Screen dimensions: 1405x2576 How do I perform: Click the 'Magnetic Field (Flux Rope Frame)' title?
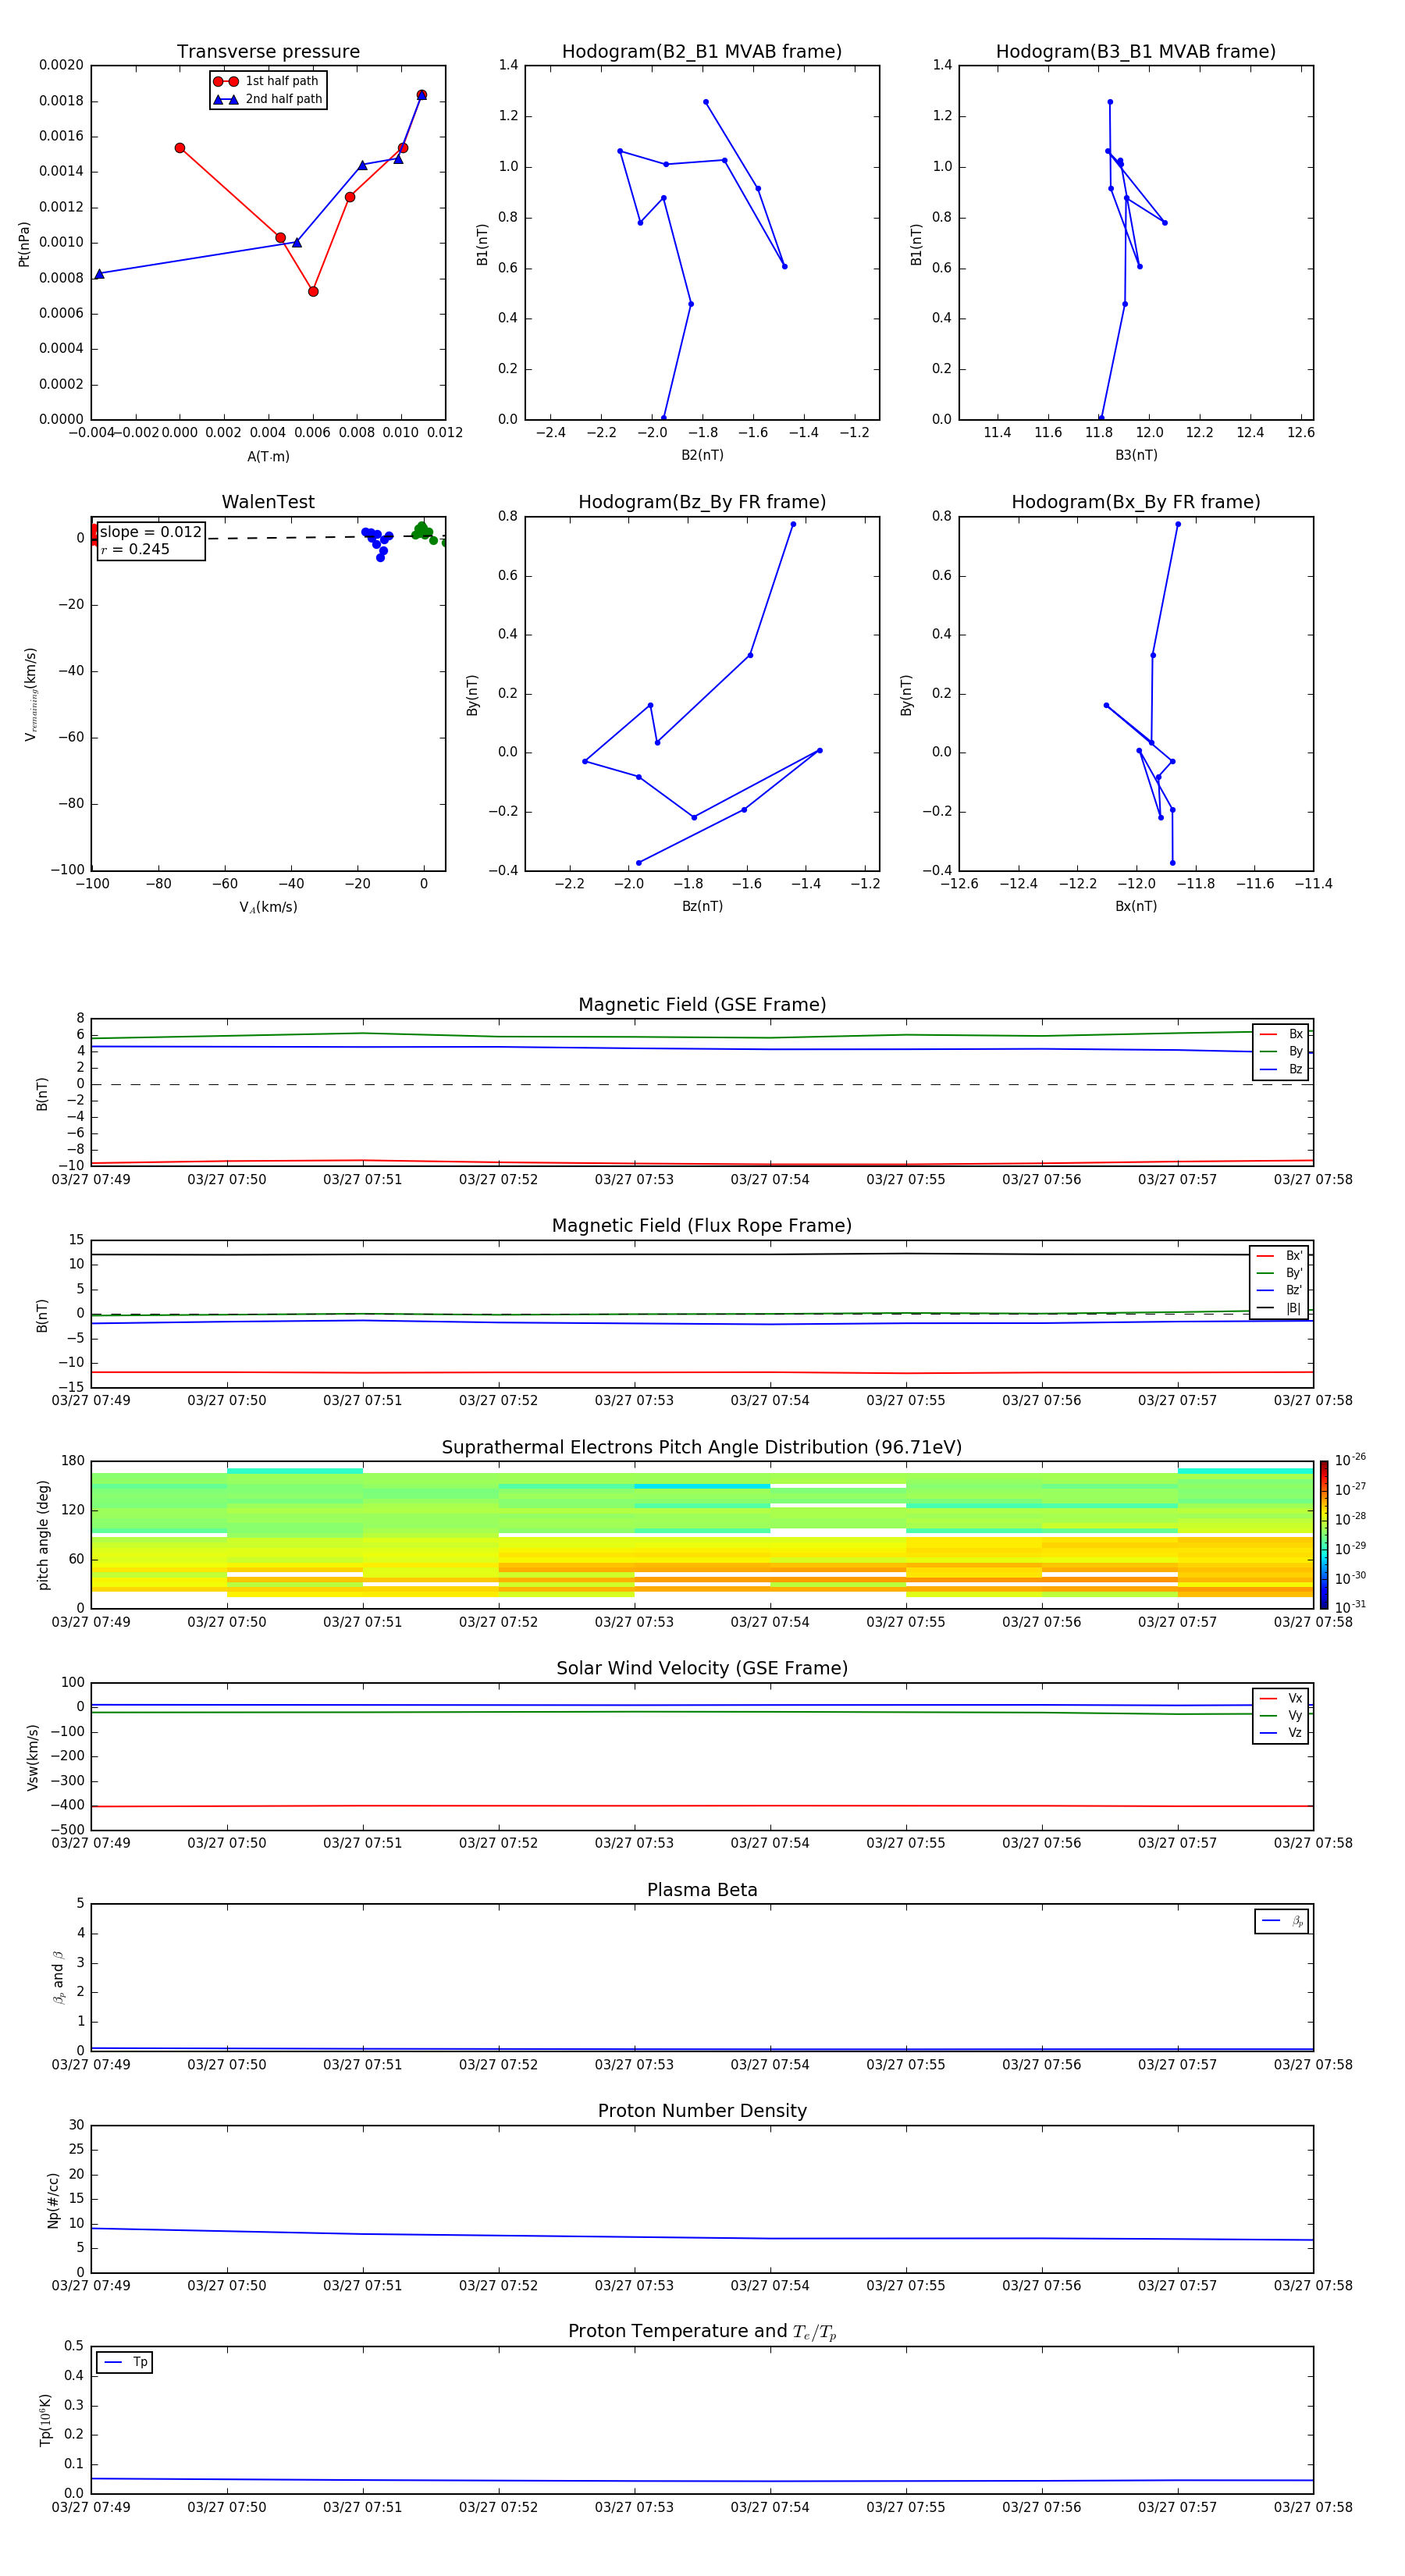pos(702,1226)
